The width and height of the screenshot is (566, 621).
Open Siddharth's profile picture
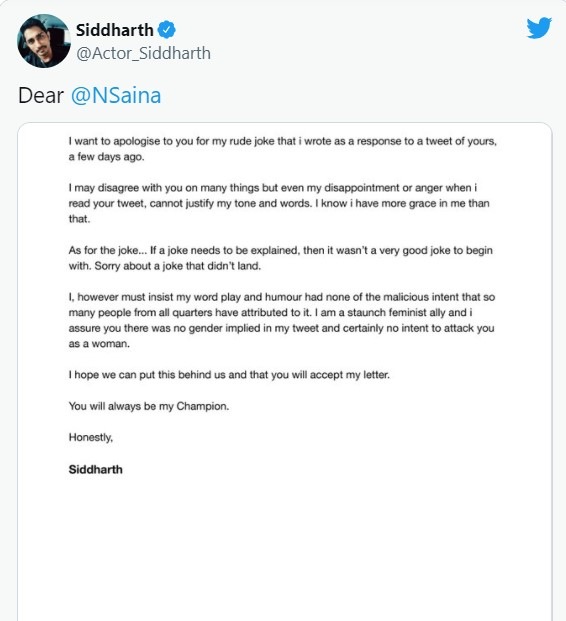pyautogui.click(x=44, y=41)
